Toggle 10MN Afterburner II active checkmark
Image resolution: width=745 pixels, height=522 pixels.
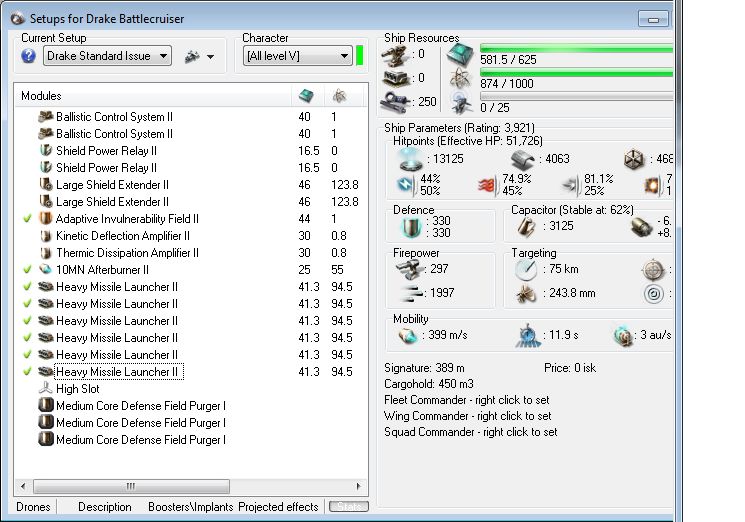pos(28,269)
